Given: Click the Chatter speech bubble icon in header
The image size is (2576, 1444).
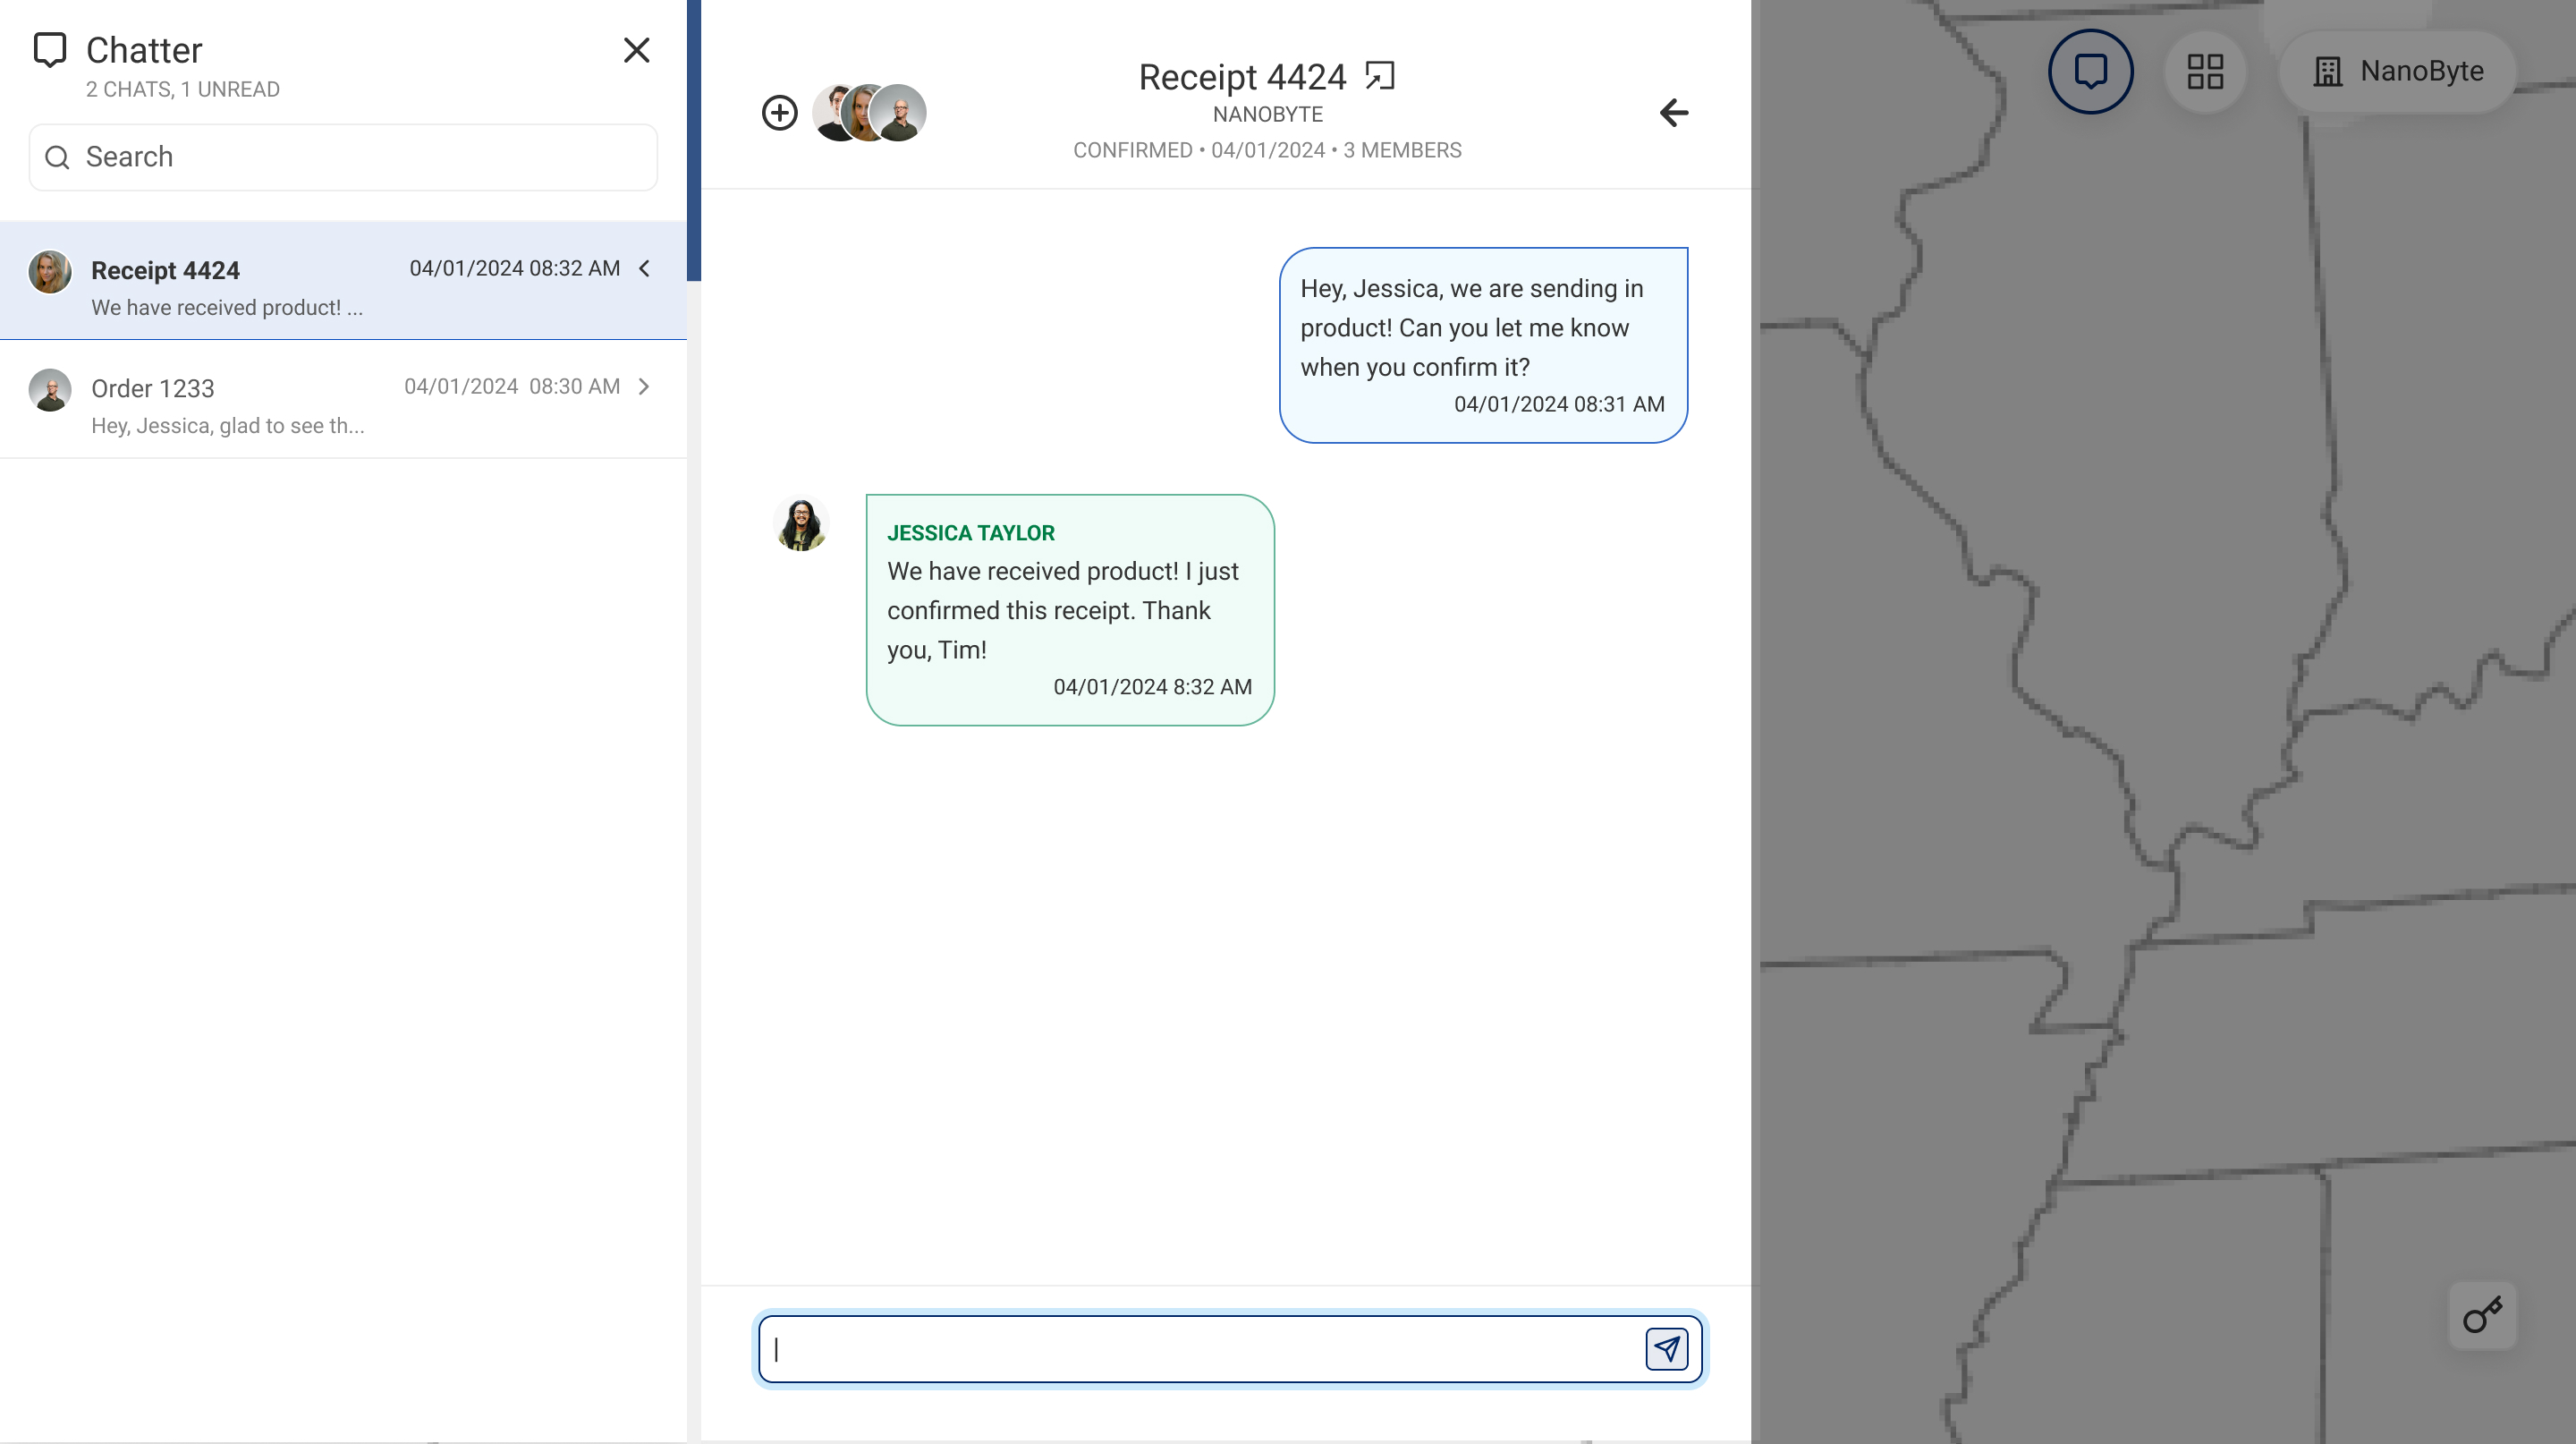Looking at the screenshot, I should click(49, 50).
